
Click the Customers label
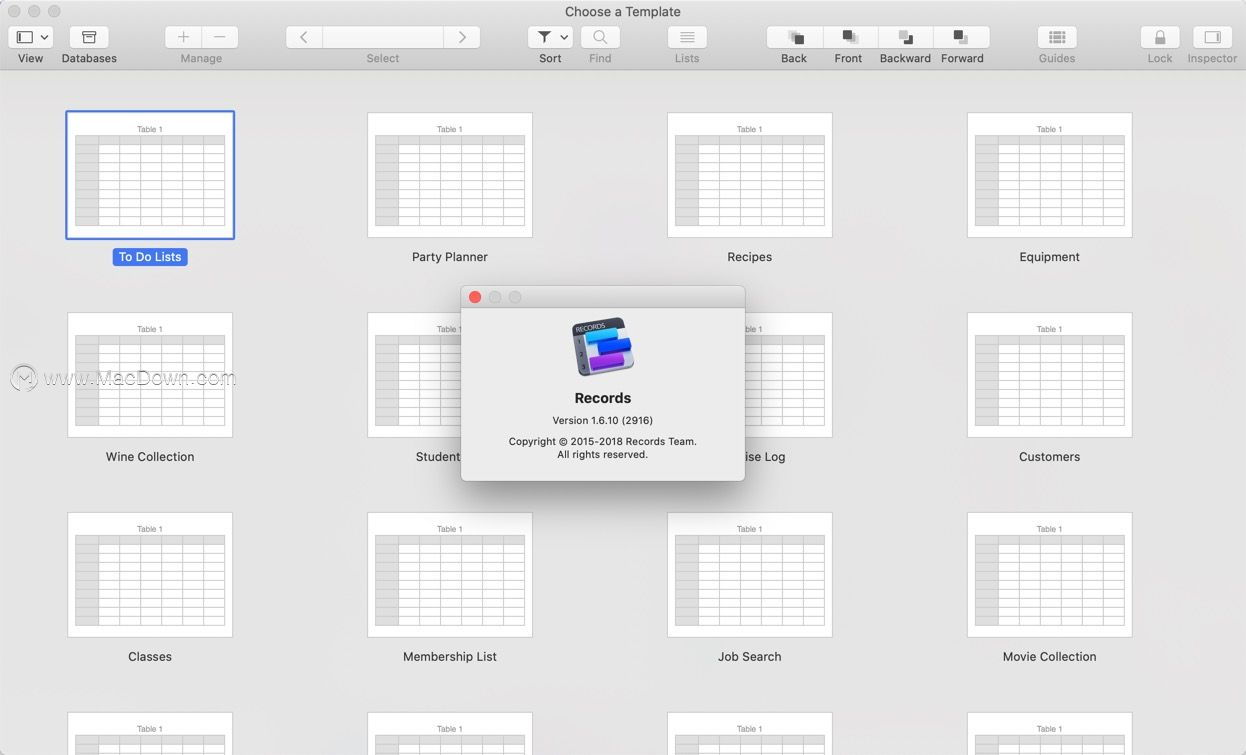(1050, 457)
